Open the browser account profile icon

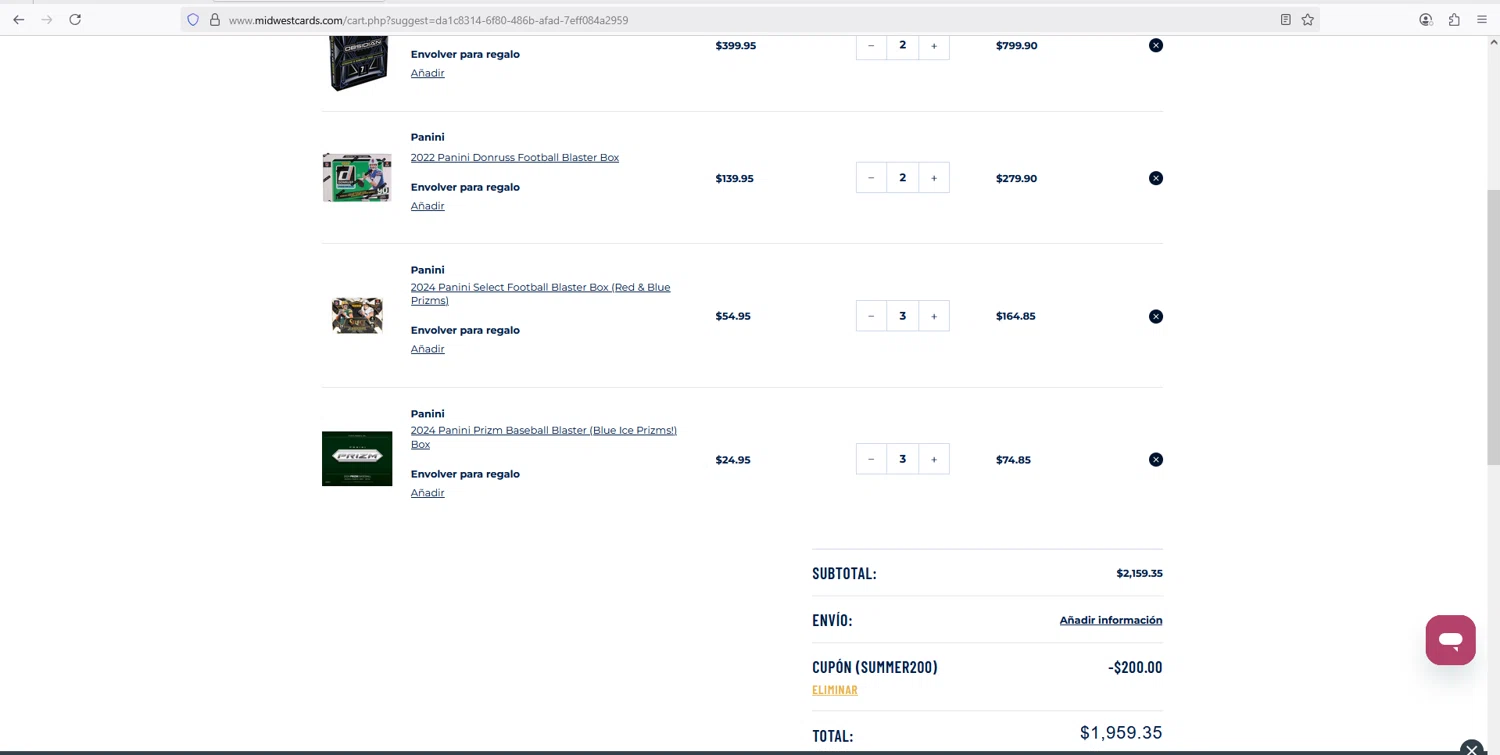[1426, 20]
